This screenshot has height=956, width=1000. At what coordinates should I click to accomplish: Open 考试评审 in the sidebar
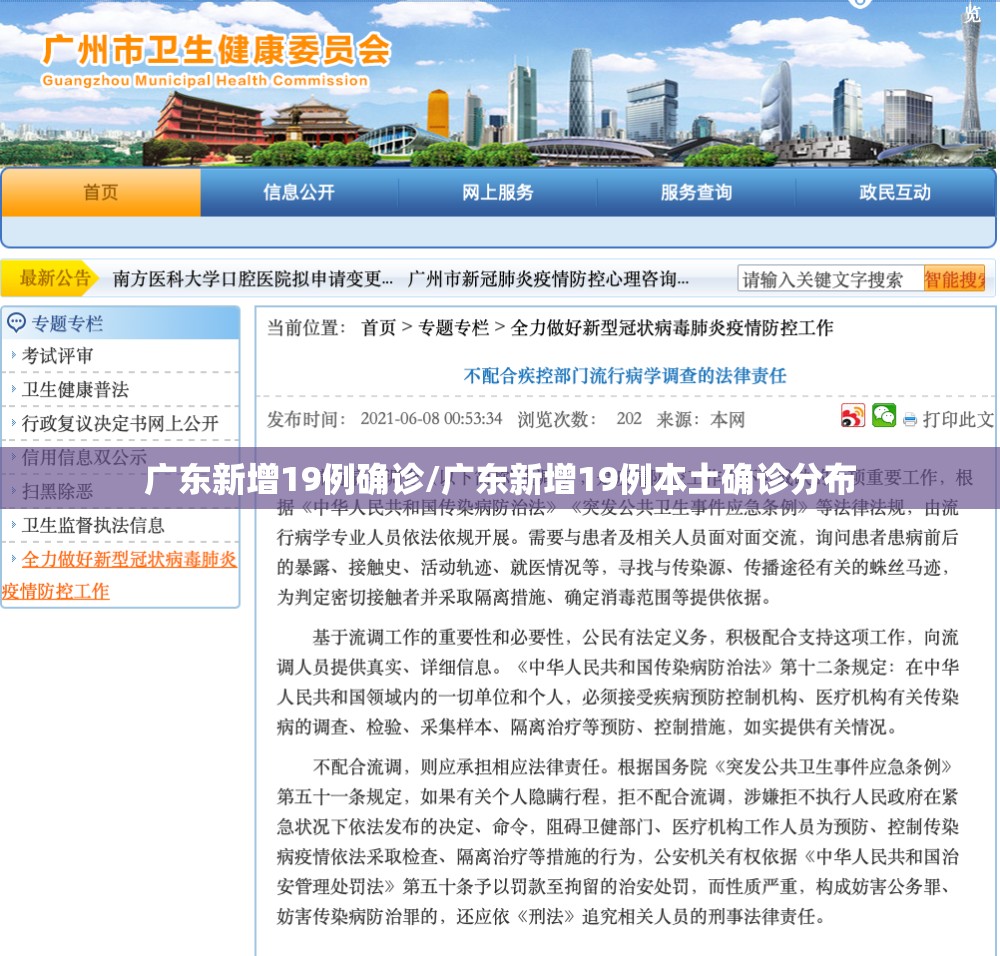tap(57, 356)
